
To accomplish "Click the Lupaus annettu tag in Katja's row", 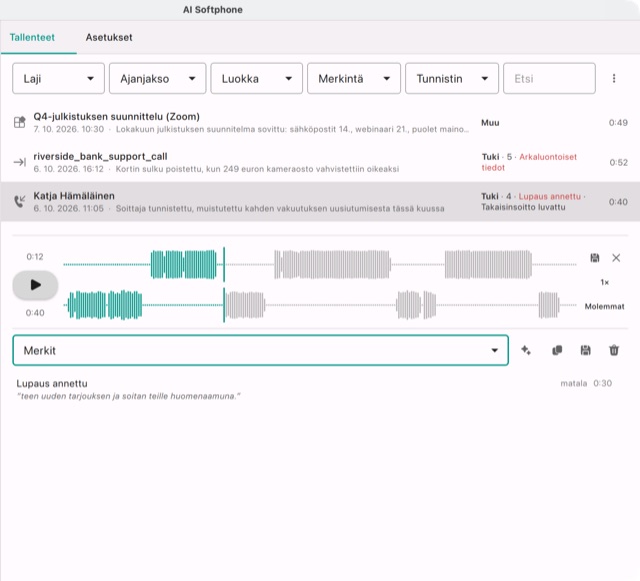I will point(549,196).
